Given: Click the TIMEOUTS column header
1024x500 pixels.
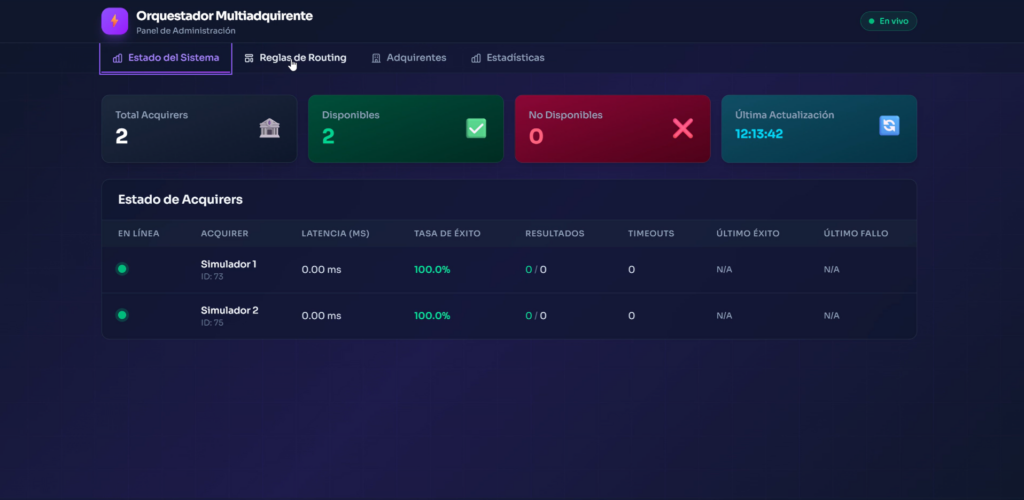Looking at the screenshot, I should (x=651, y=234).
